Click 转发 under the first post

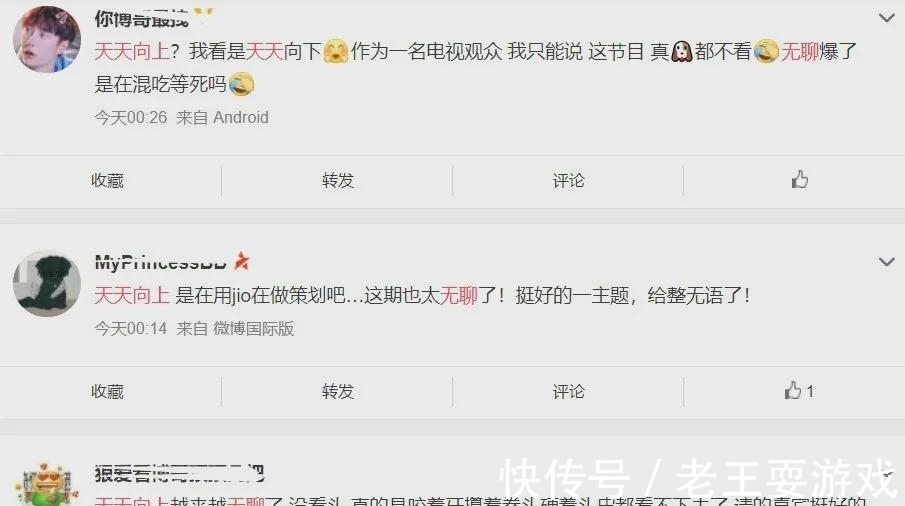click(338, 181)
